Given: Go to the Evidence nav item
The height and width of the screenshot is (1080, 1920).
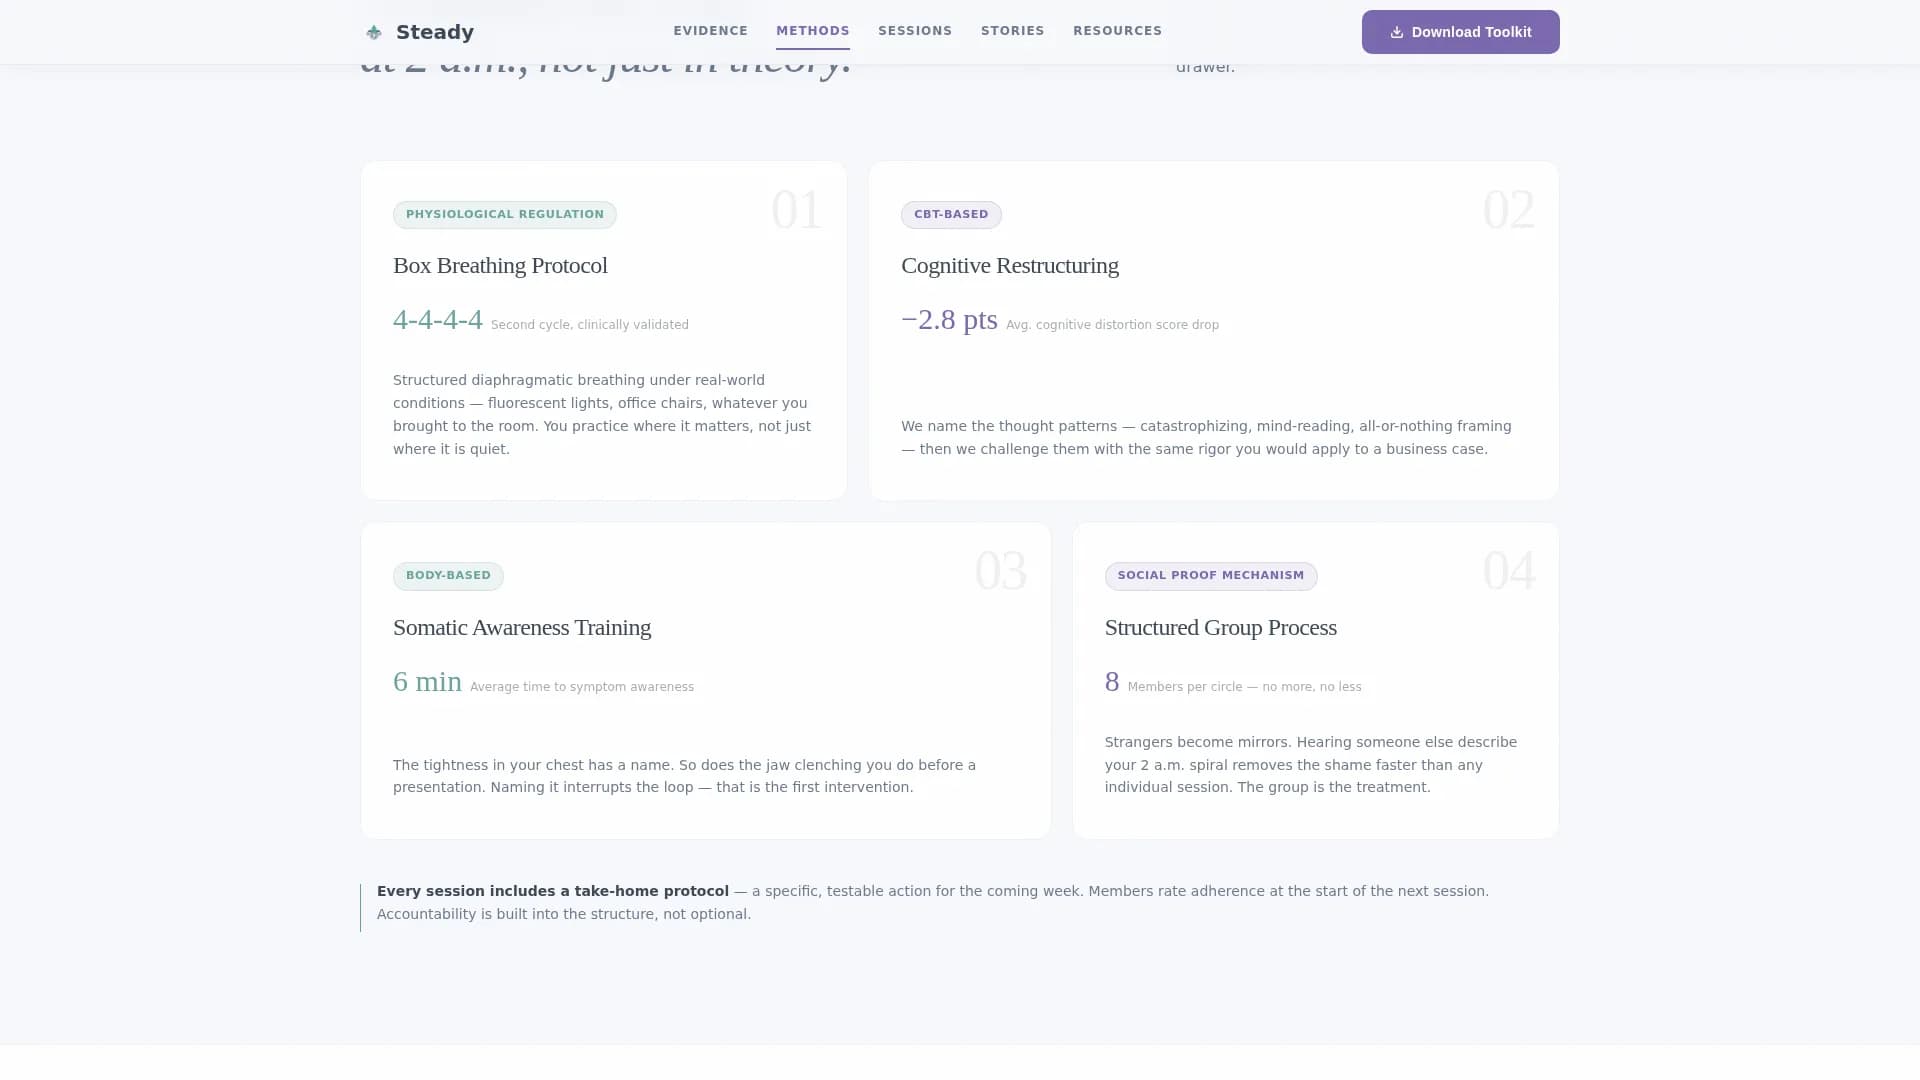Looking at the screenshot, I should click(x=710, y=31).
